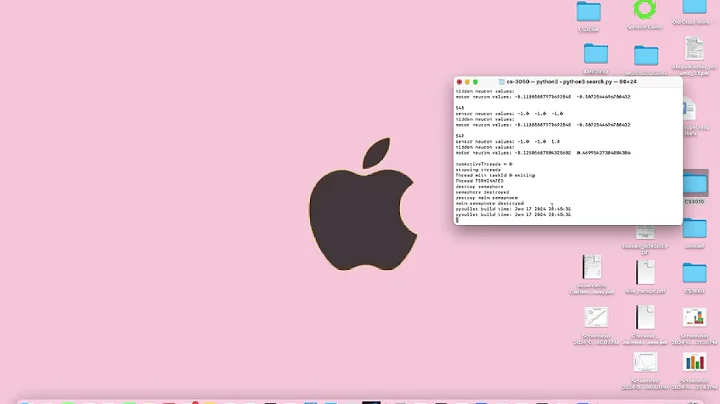This screenshot has height=404, width=720.
Task: Click the terminal cursor on the last line
Action: [x=457, y=220]
